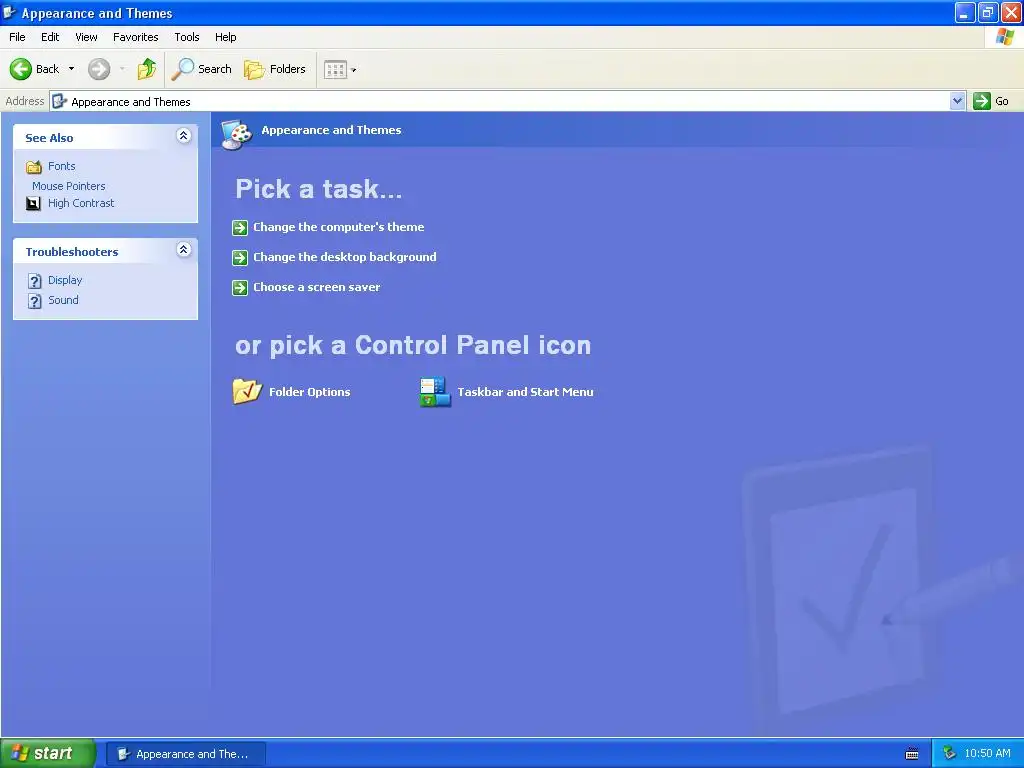Viewport: 1024px width, 768px height.
Task: Open the Fonts link
Action: [61, 166]
